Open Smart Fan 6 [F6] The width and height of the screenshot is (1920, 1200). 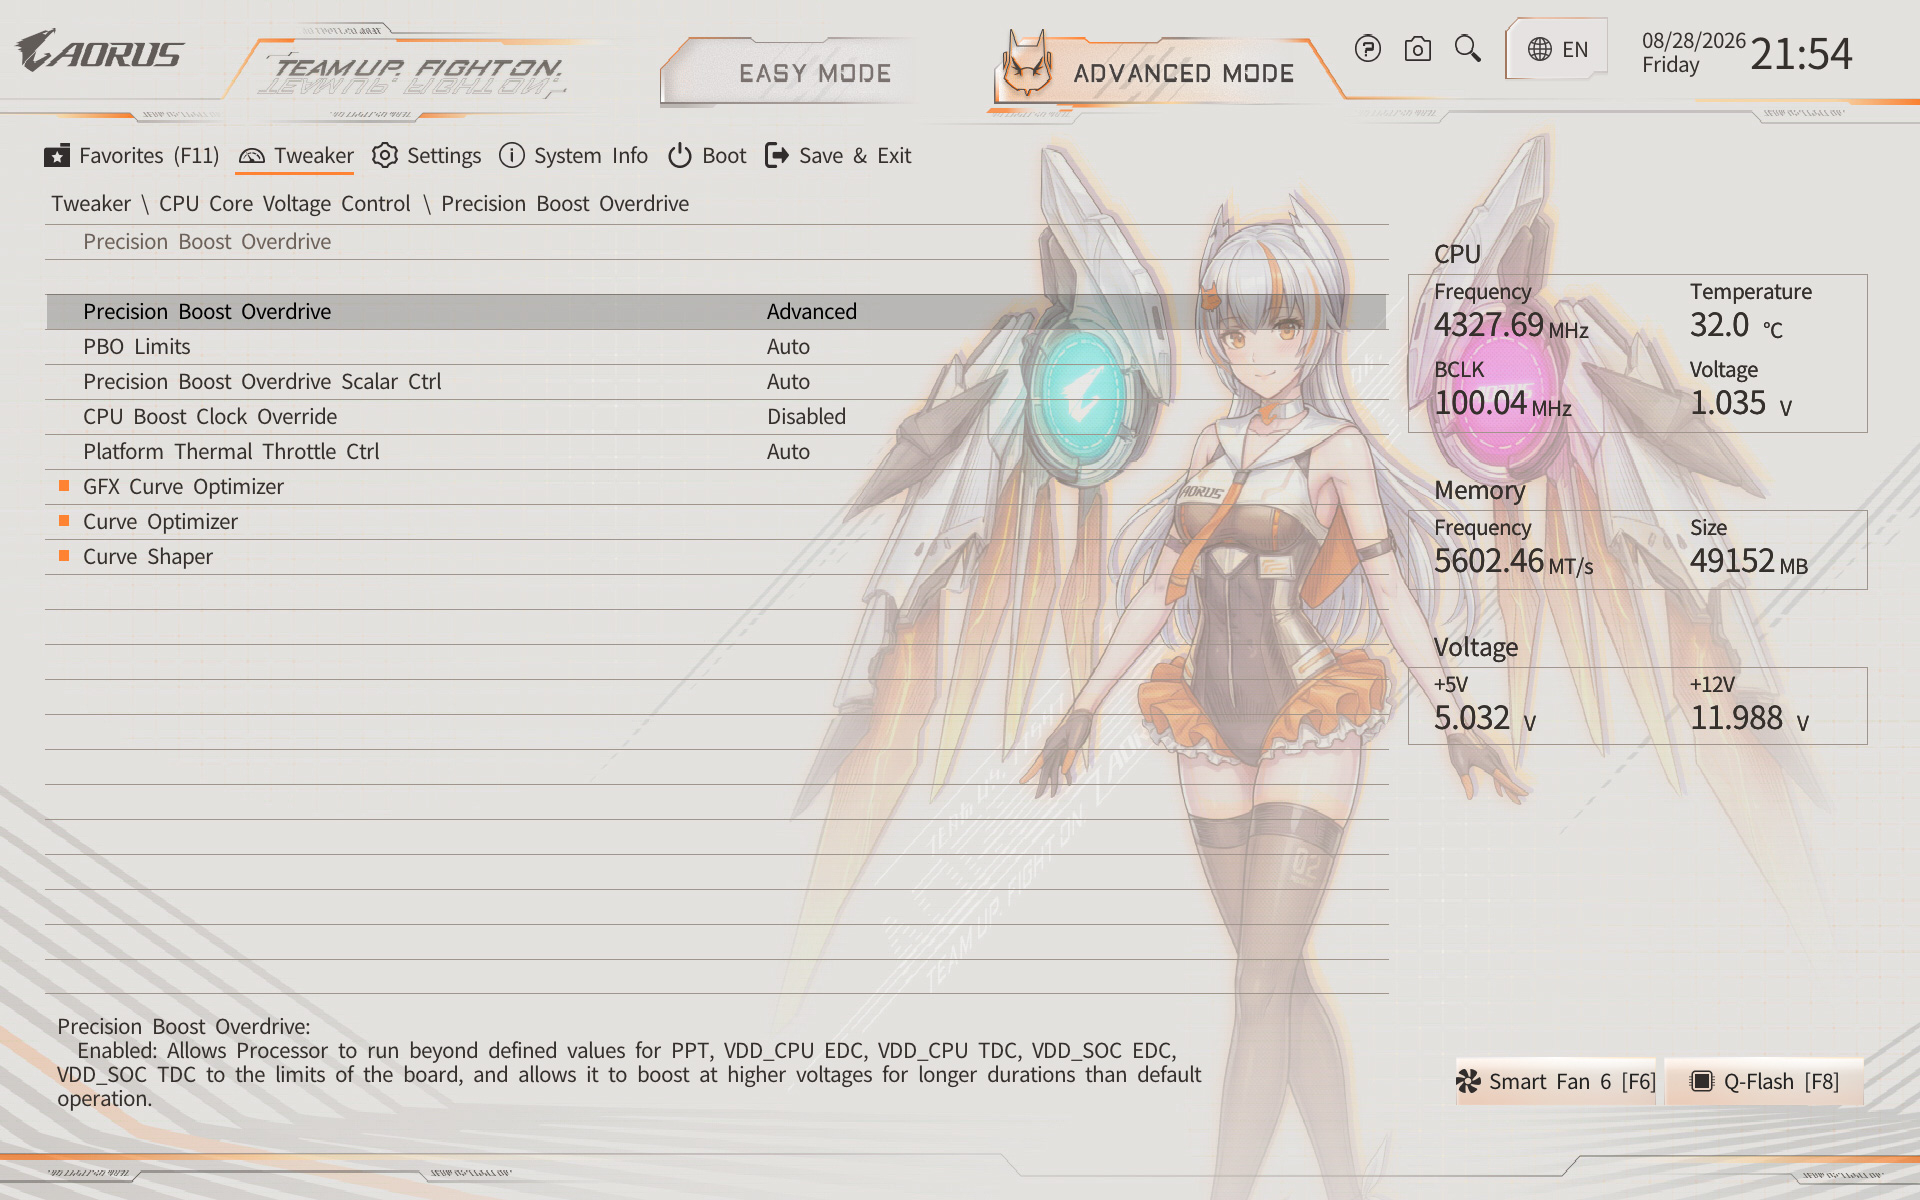pyautogui.click(x=1556, y=1081)
